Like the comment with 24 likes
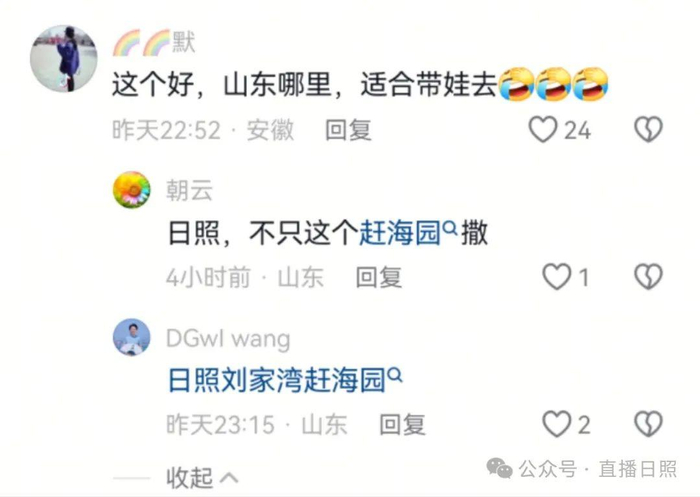The image size is (700, 497). point(542,129)
